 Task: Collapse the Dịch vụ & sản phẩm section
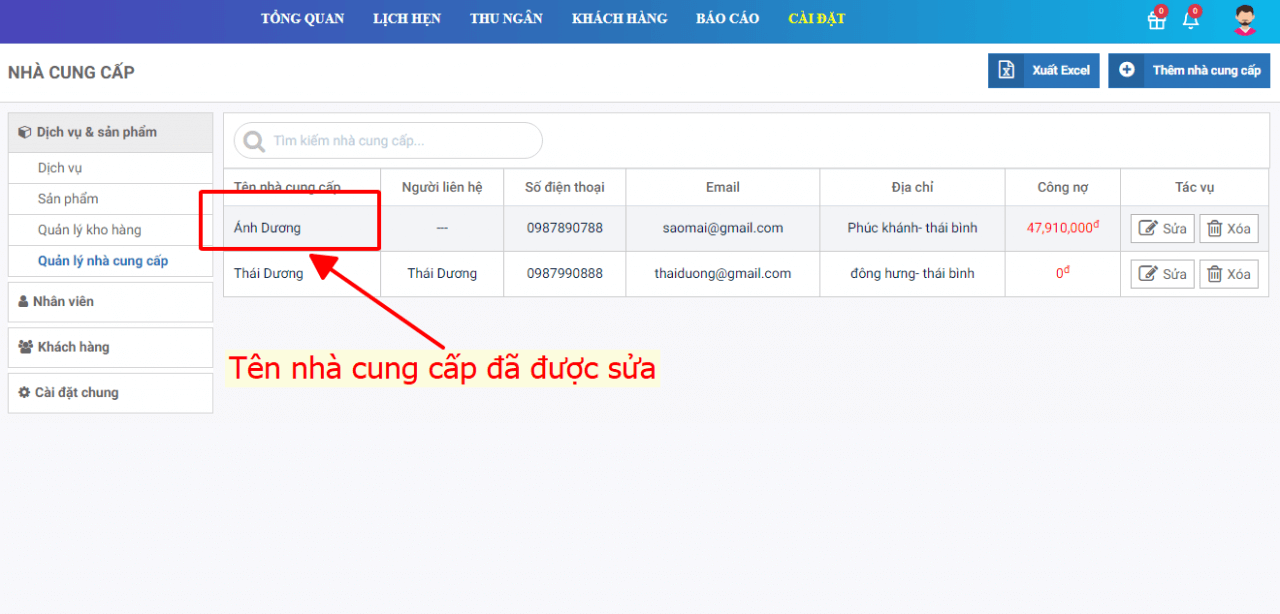pos(110,132)
